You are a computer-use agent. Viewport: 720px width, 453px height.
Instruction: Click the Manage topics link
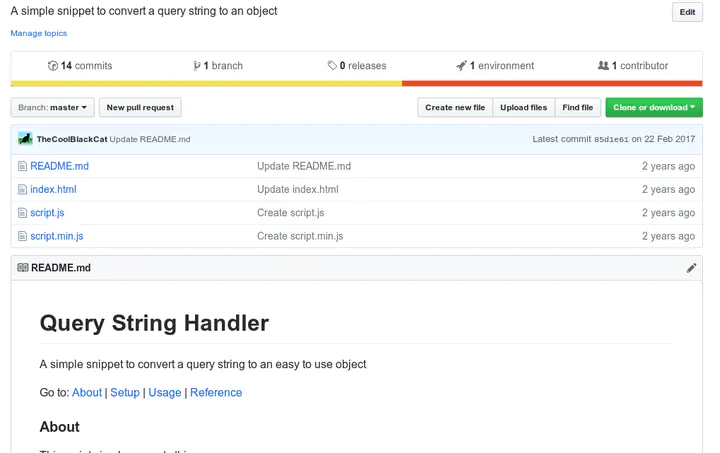(x=39, y=33)
